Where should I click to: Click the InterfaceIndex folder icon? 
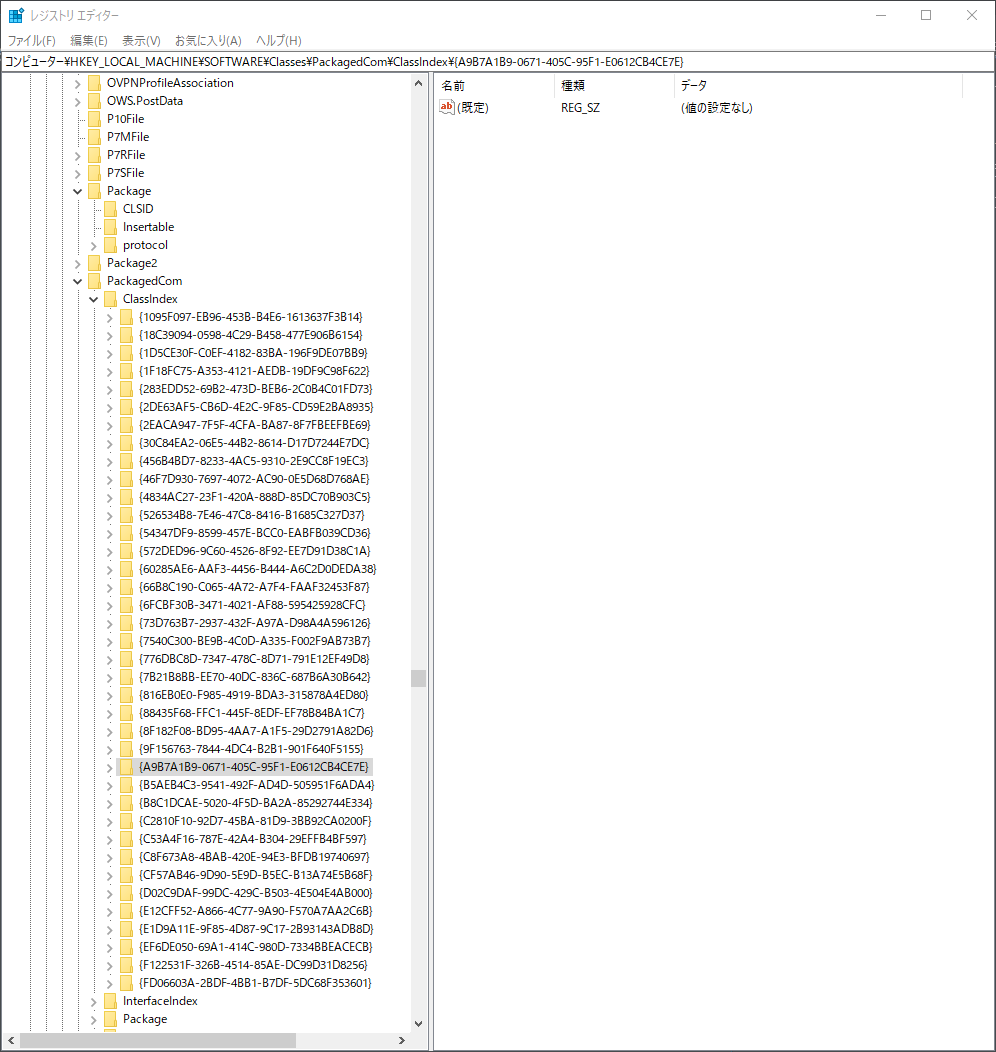pos(111,1001)
